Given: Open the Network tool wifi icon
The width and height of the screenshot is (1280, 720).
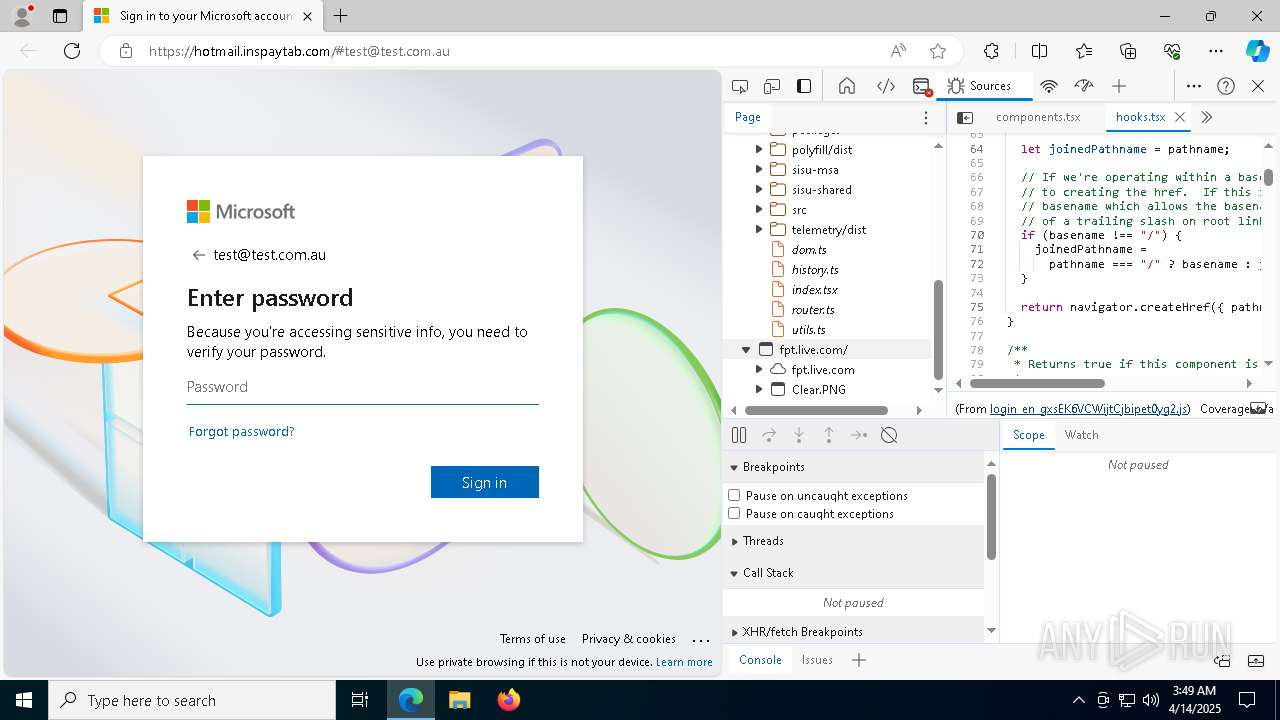Looking at the screenshot, I should coord(1049,86).
